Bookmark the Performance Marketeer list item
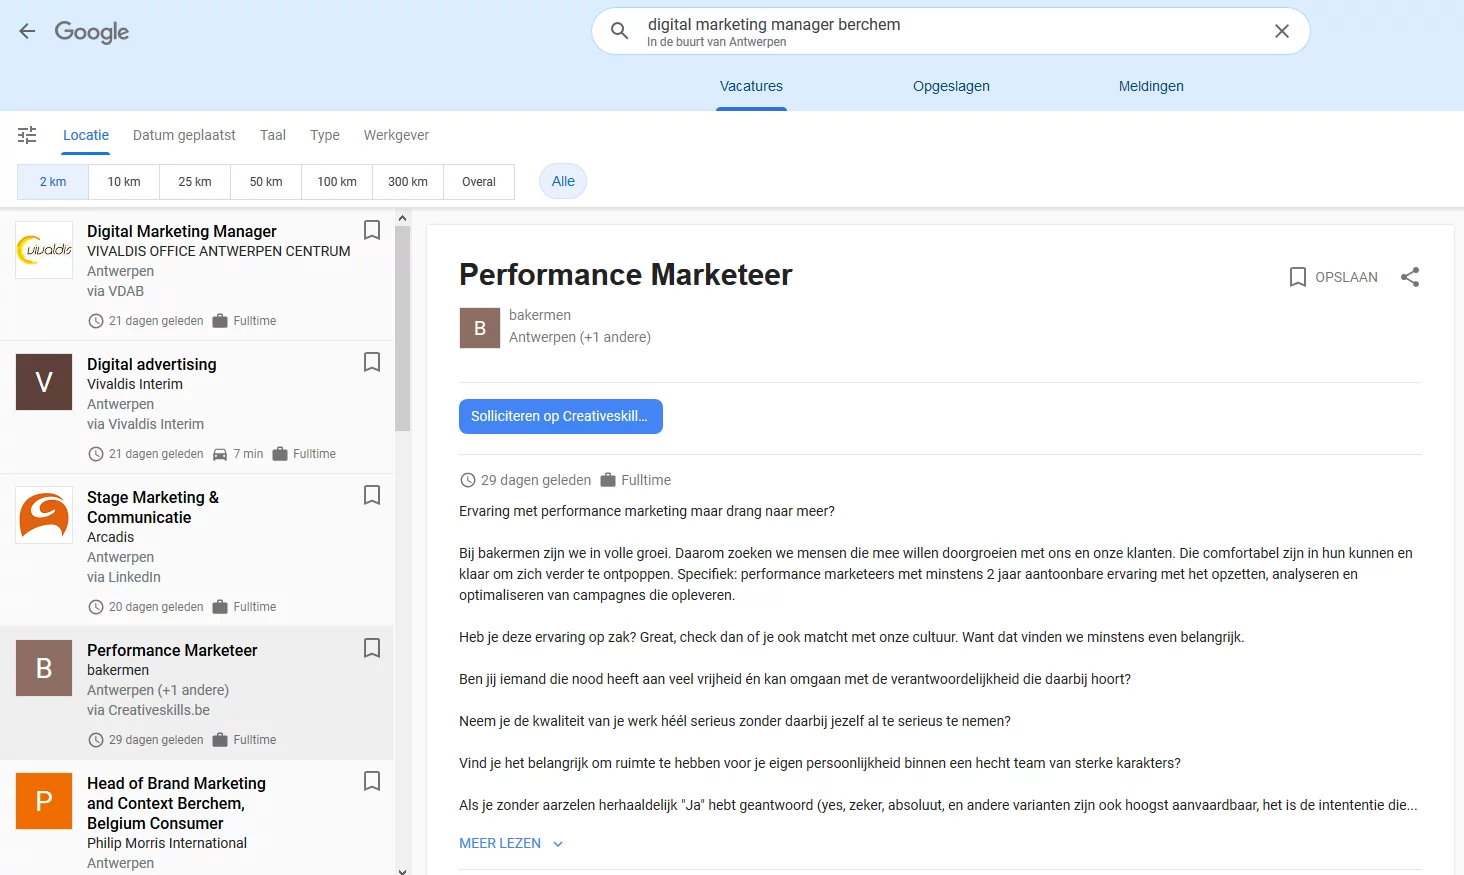This screenshot has height=875, width=1464. coord(372,648)
